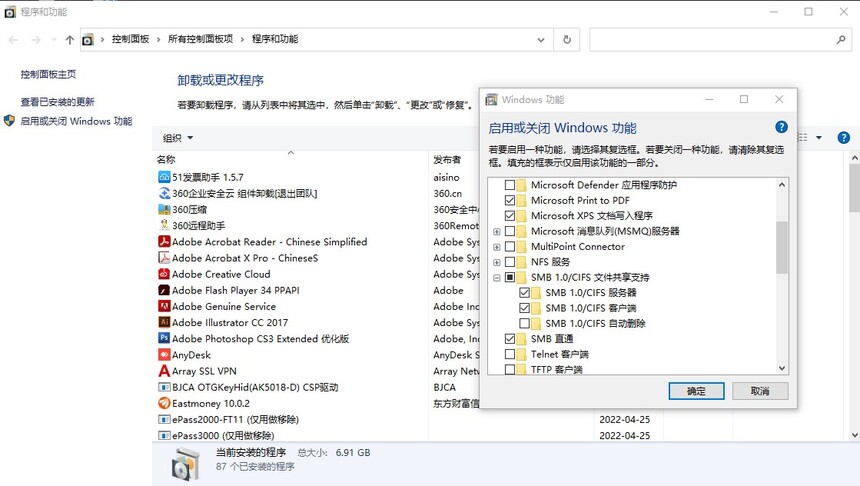The height and width of the screenshot is (486, 860).
Task: Open the view options dropdown arrow
Action: click(x=819, y=138)
